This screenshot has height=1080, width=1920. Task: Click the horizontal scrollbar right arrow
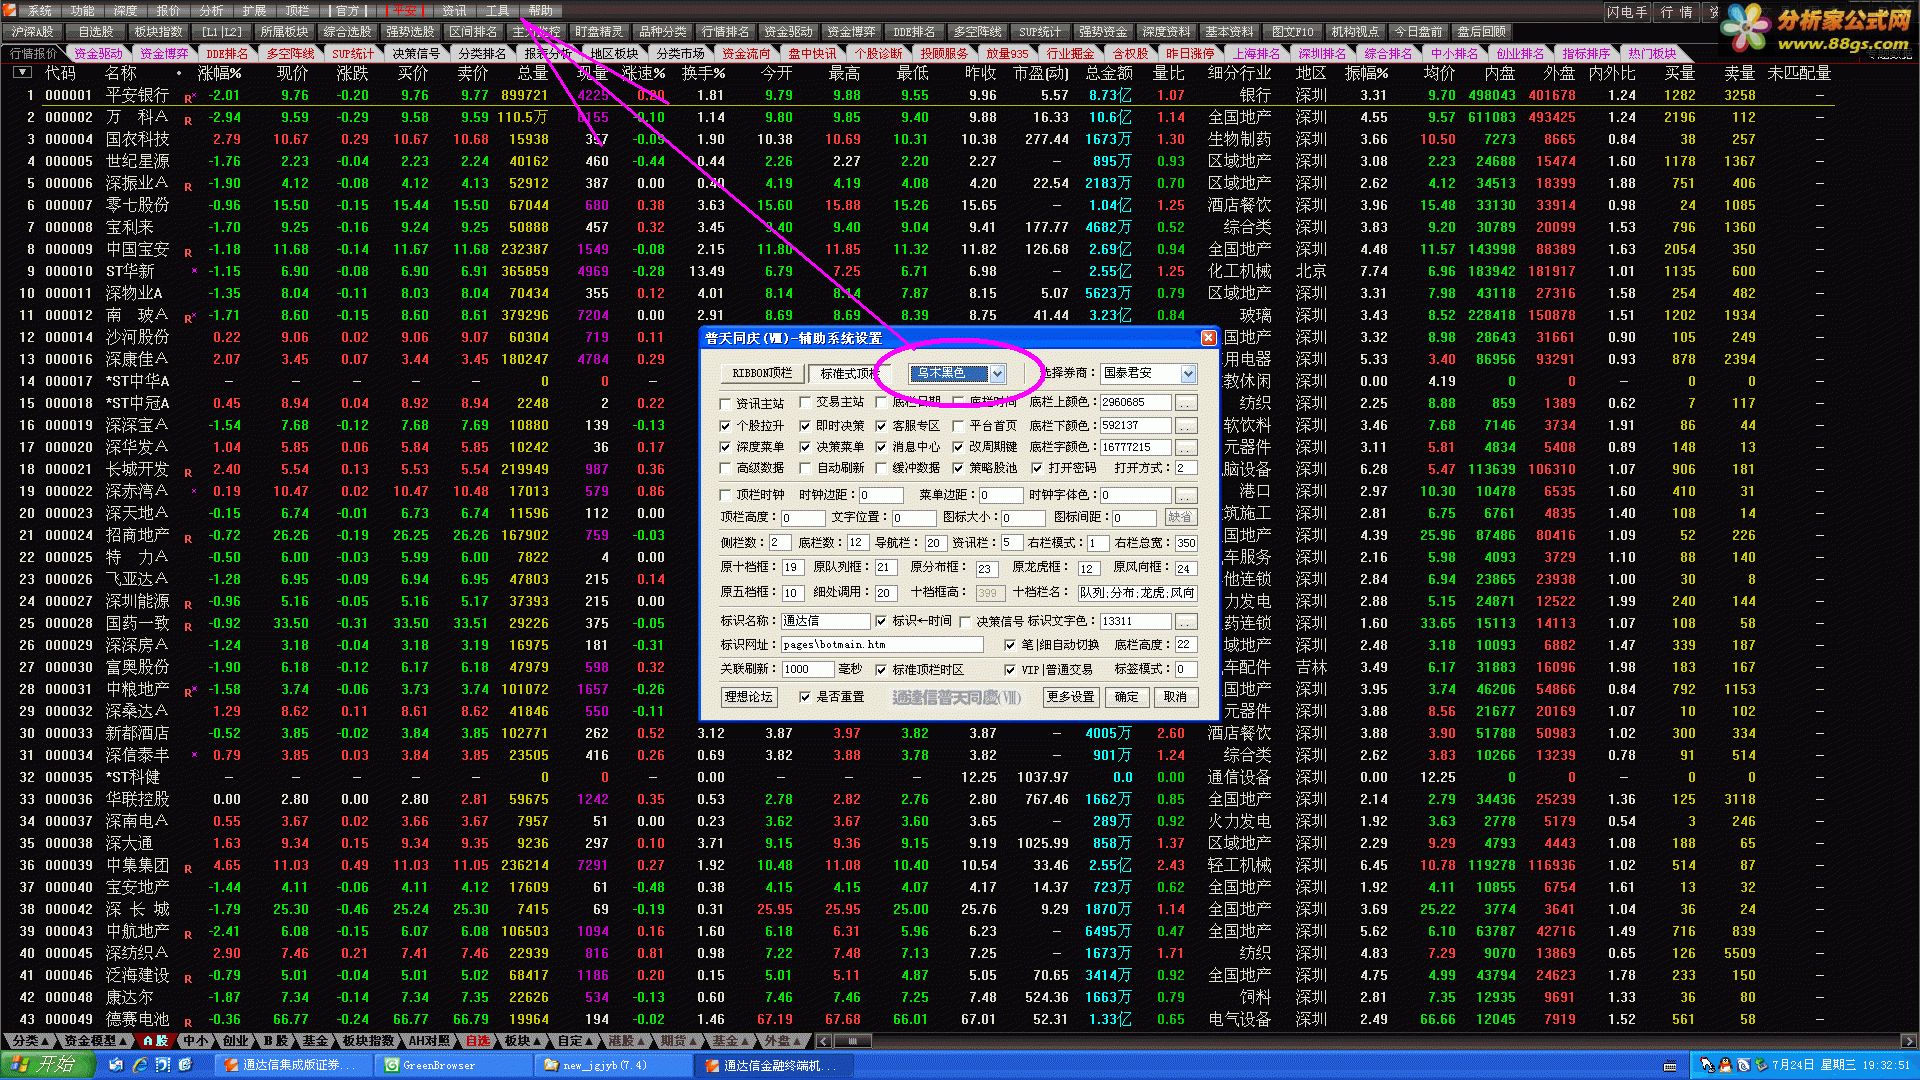(1909, 1041)
